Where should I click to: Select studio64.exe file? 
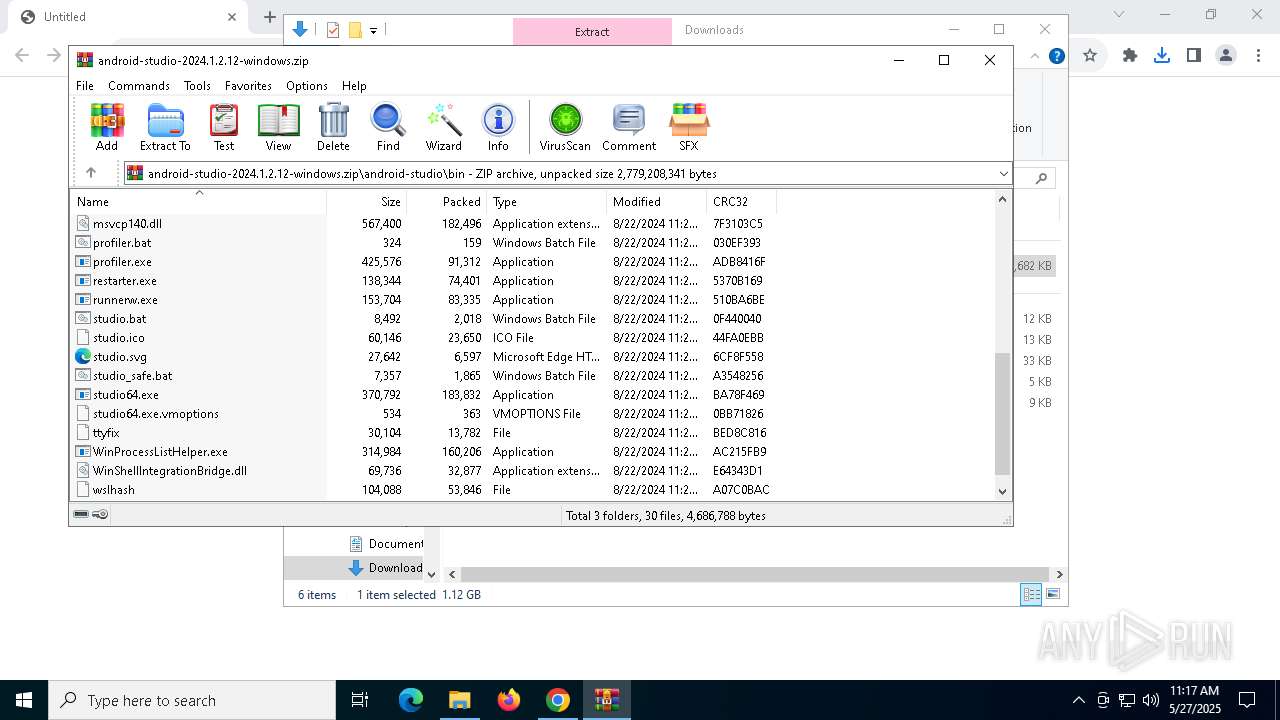(125, 395)
